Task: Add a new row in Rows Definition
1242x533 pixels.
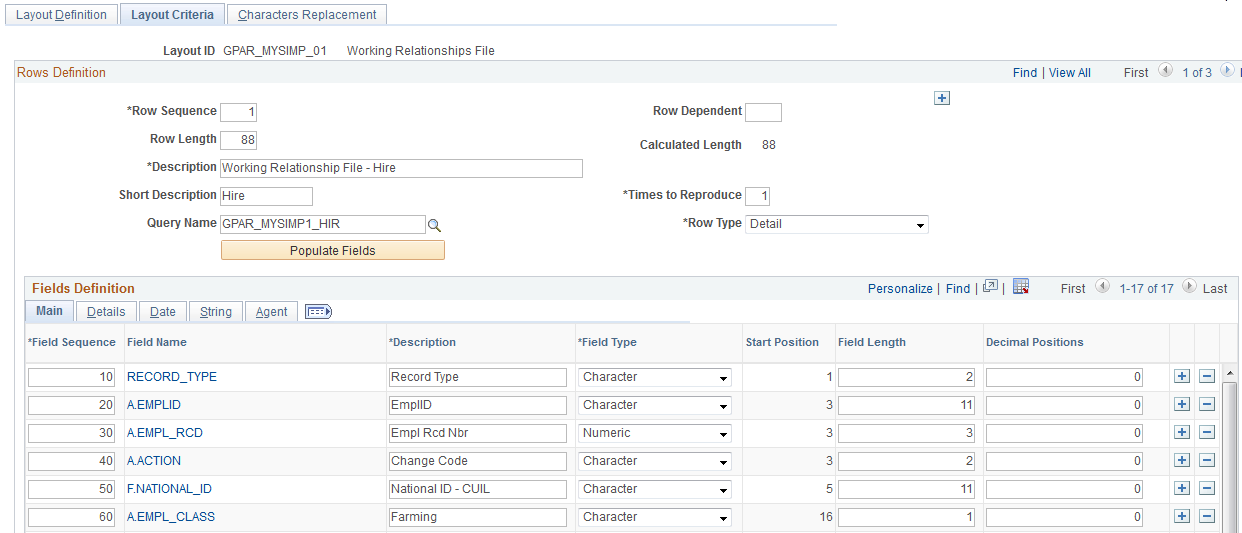Action: 941,98
